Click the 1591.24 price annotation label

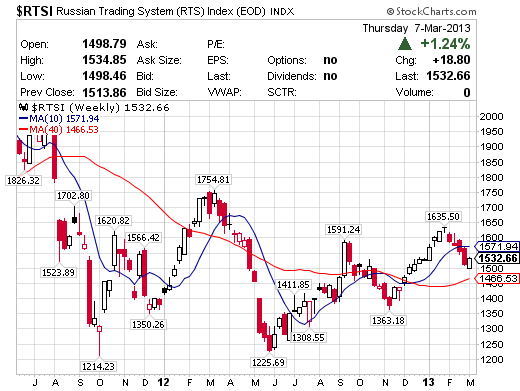(344, 229)
